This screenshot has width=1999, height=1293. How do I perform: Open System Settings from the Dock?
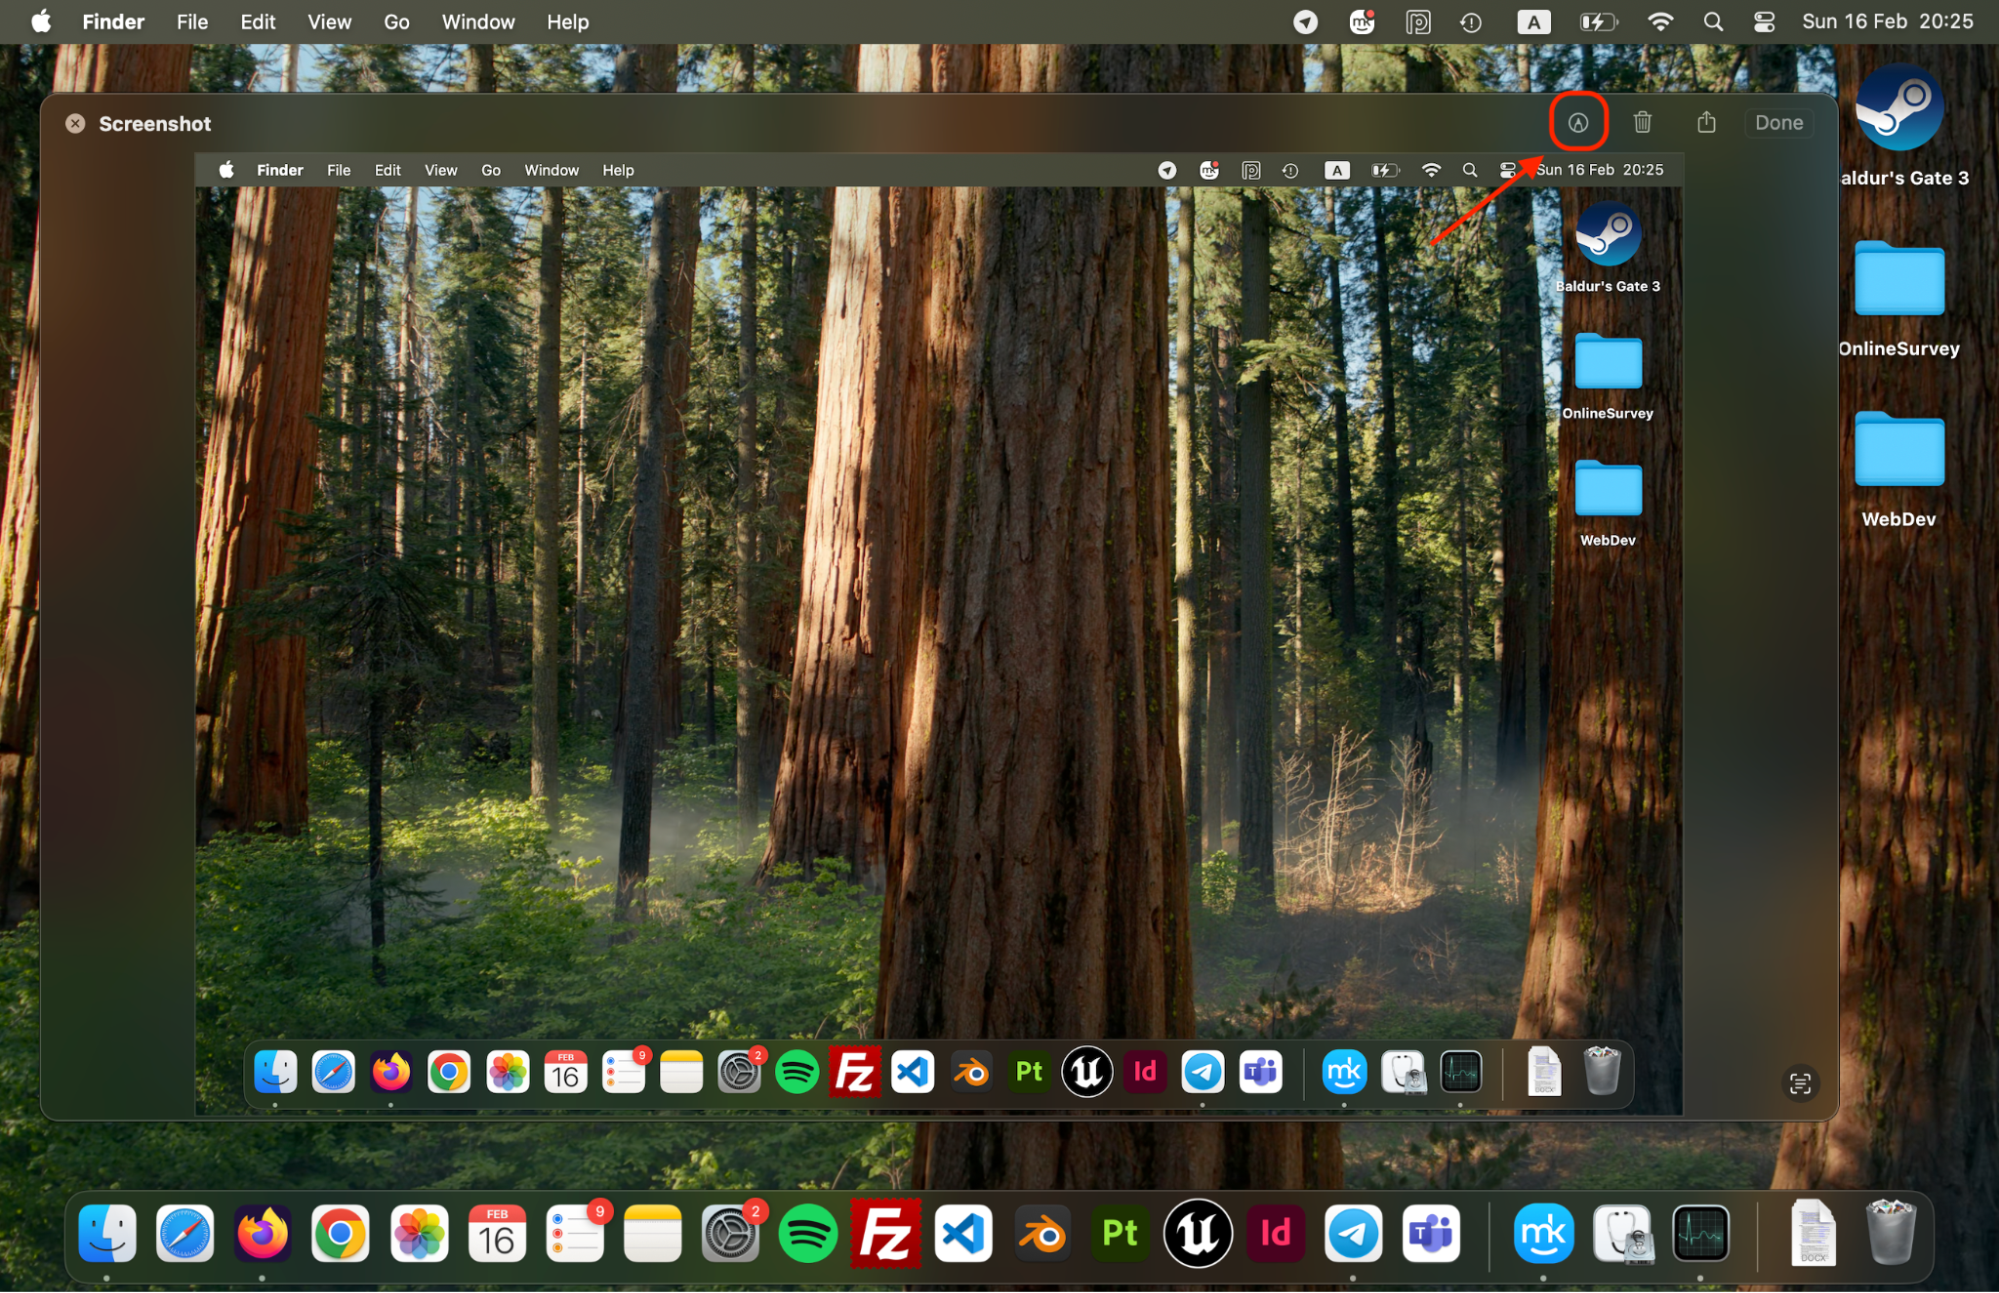(x=731, y=1234)
